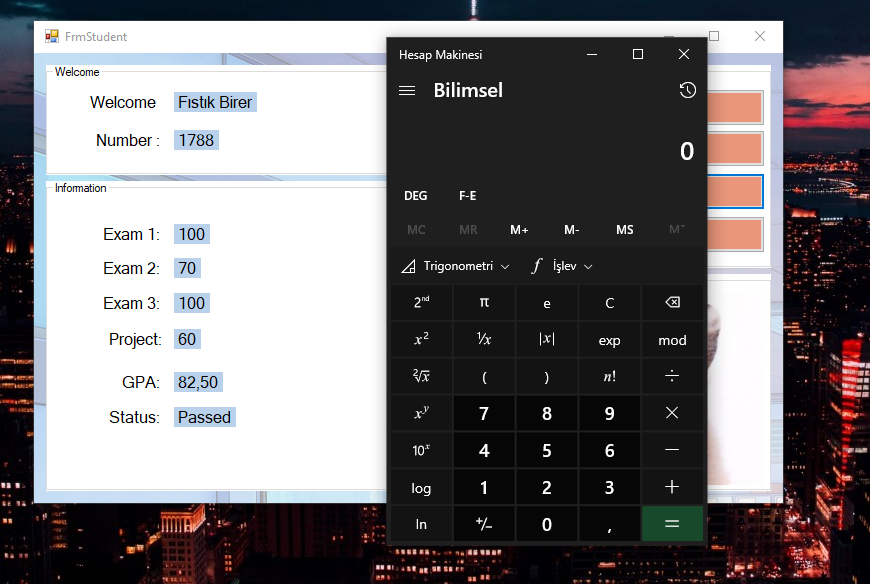Click digit 0 on the calculator

click(x=547, y=524)
